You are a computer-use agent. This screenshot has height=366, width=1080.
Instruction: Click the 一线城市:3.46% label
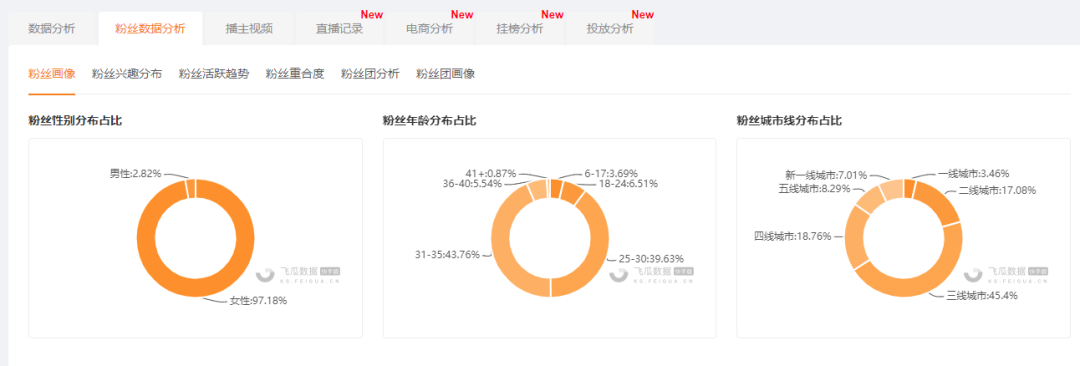click(973, 174)
